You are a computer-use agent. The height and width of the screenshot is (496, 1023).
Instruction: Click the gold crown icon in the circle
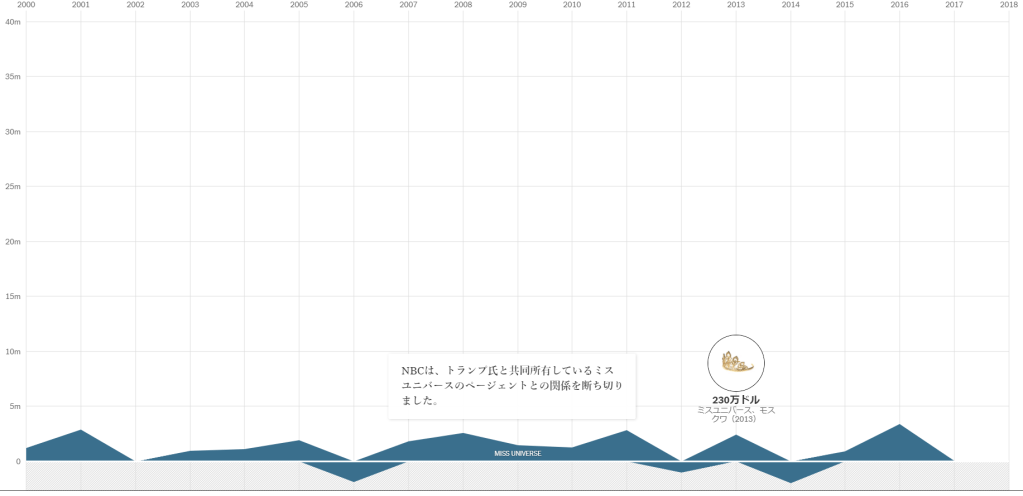point(736,362)
